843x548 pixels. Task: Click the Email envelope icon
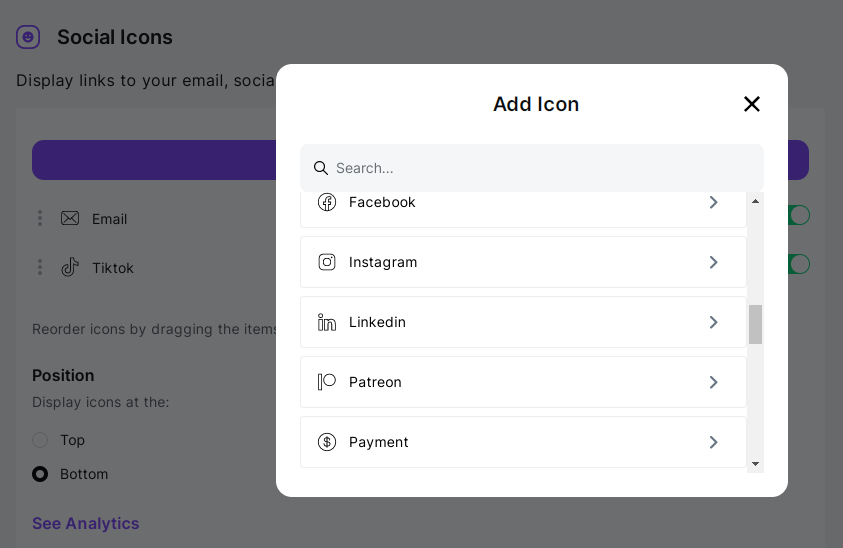click(70, 218)
